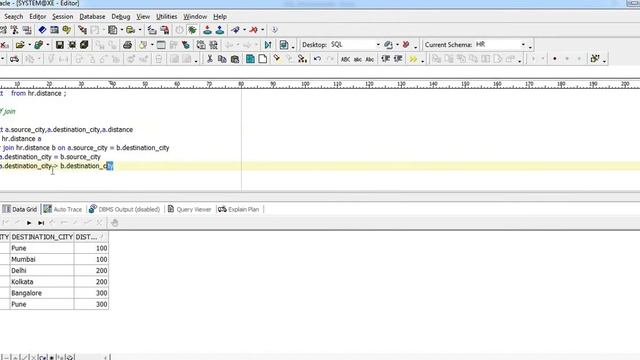
Task: Click the explain plan truck icon in toolbar
Action: pyautogui.click(x=14, y=59)
